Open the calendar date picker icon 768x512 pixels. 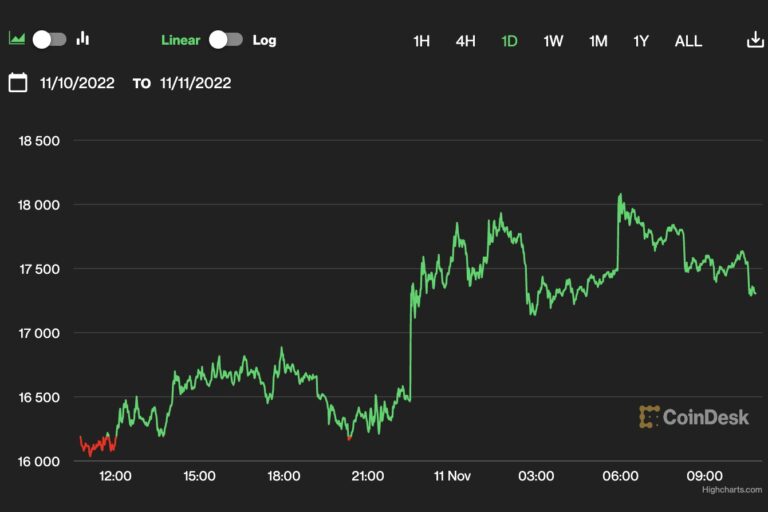(x=18, y=82)
